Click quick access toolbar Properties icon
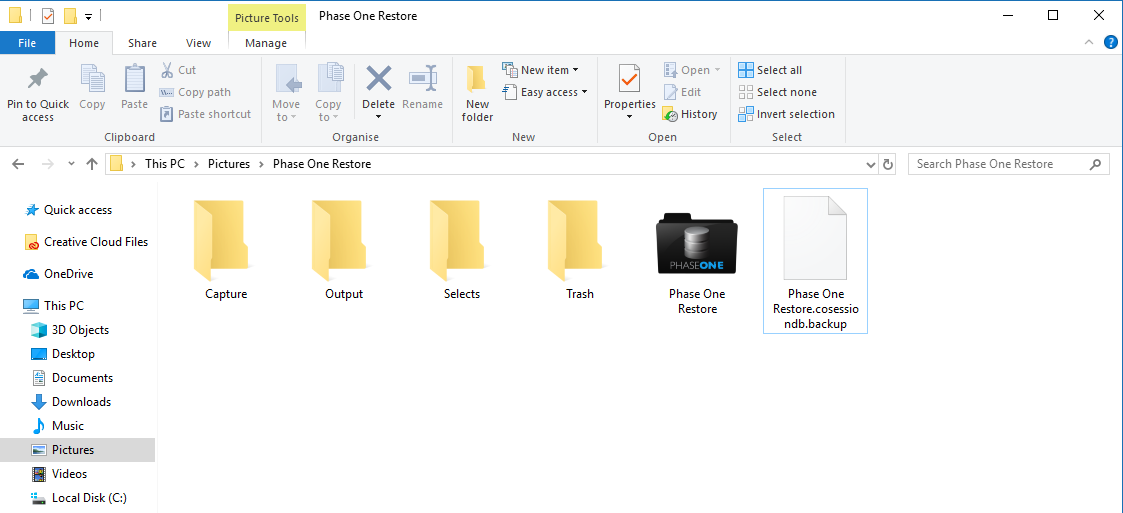 point(48,16)
